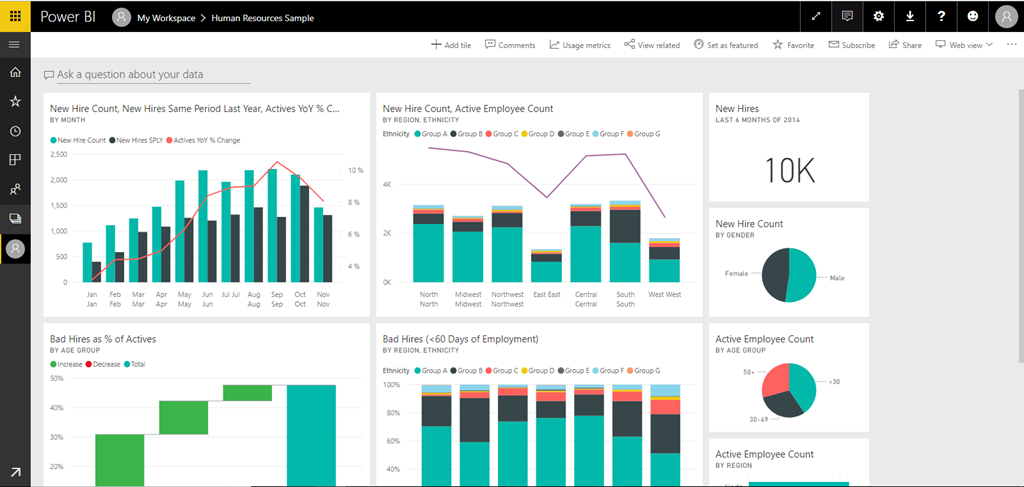Open Recent clock icon in sidebar
This screenshot has width=1024, height=487.
coord(15,131)
